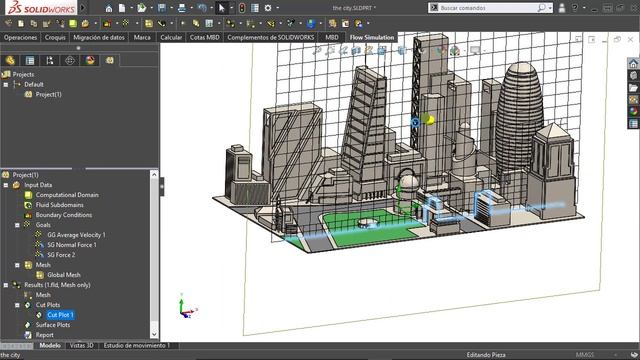Open dropdown arrow next to Options gear
This screenshot has height=360, width=640.
click(x=278, y=8)
